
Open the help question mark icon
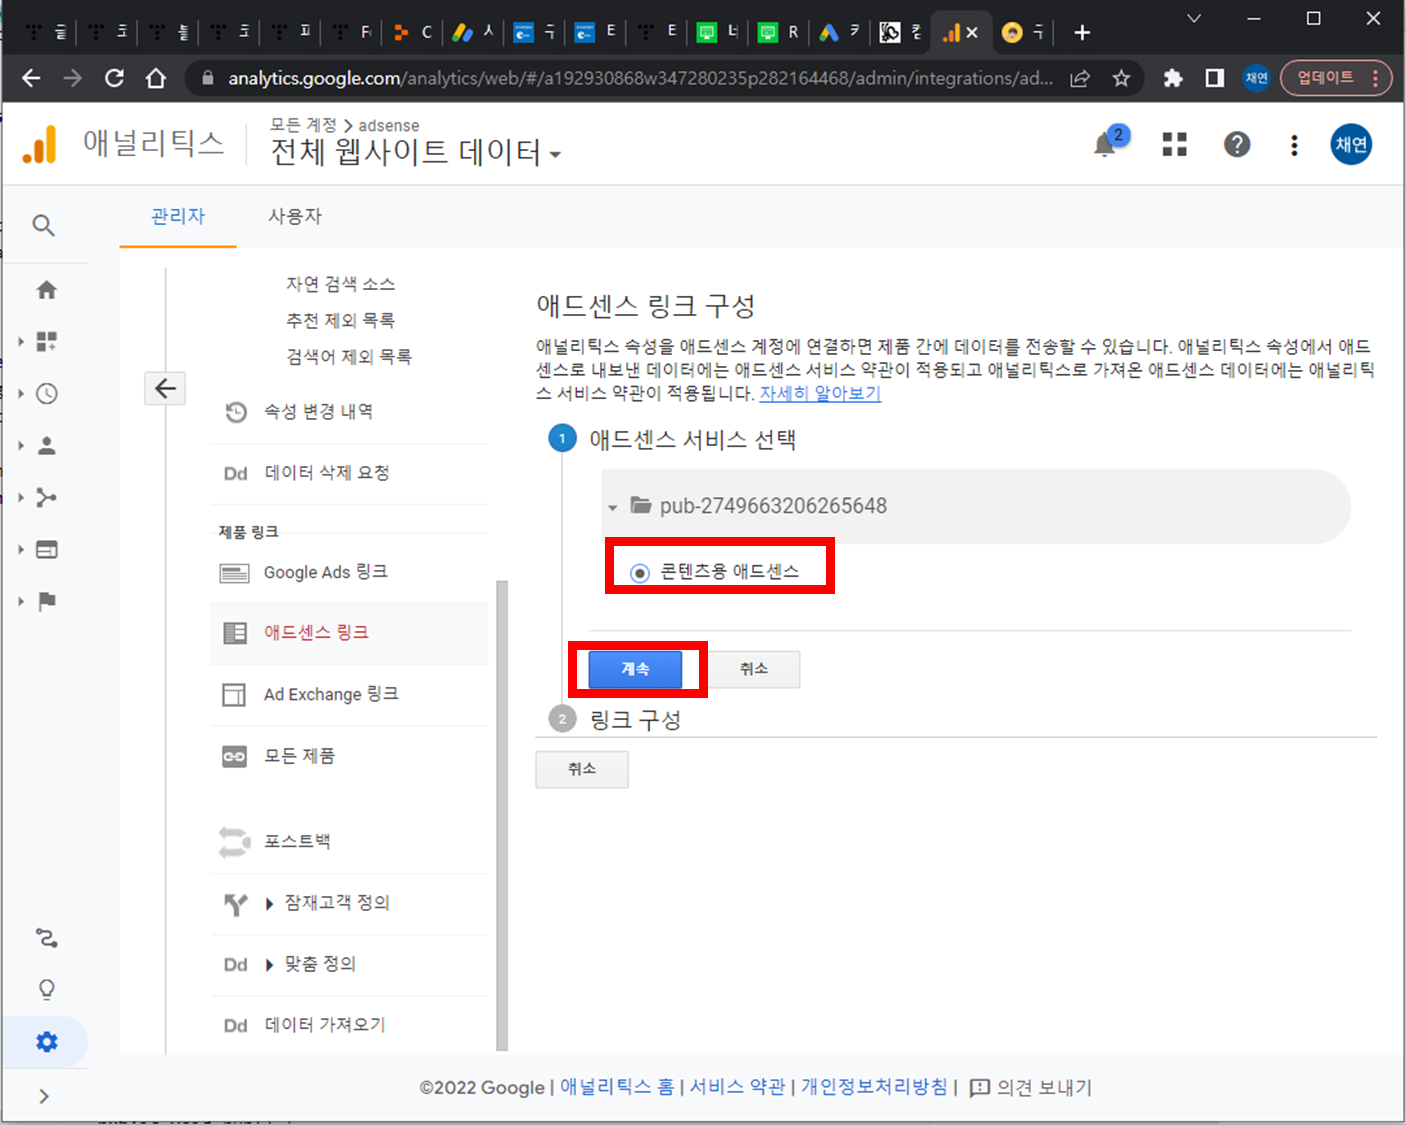[1237, 145]
